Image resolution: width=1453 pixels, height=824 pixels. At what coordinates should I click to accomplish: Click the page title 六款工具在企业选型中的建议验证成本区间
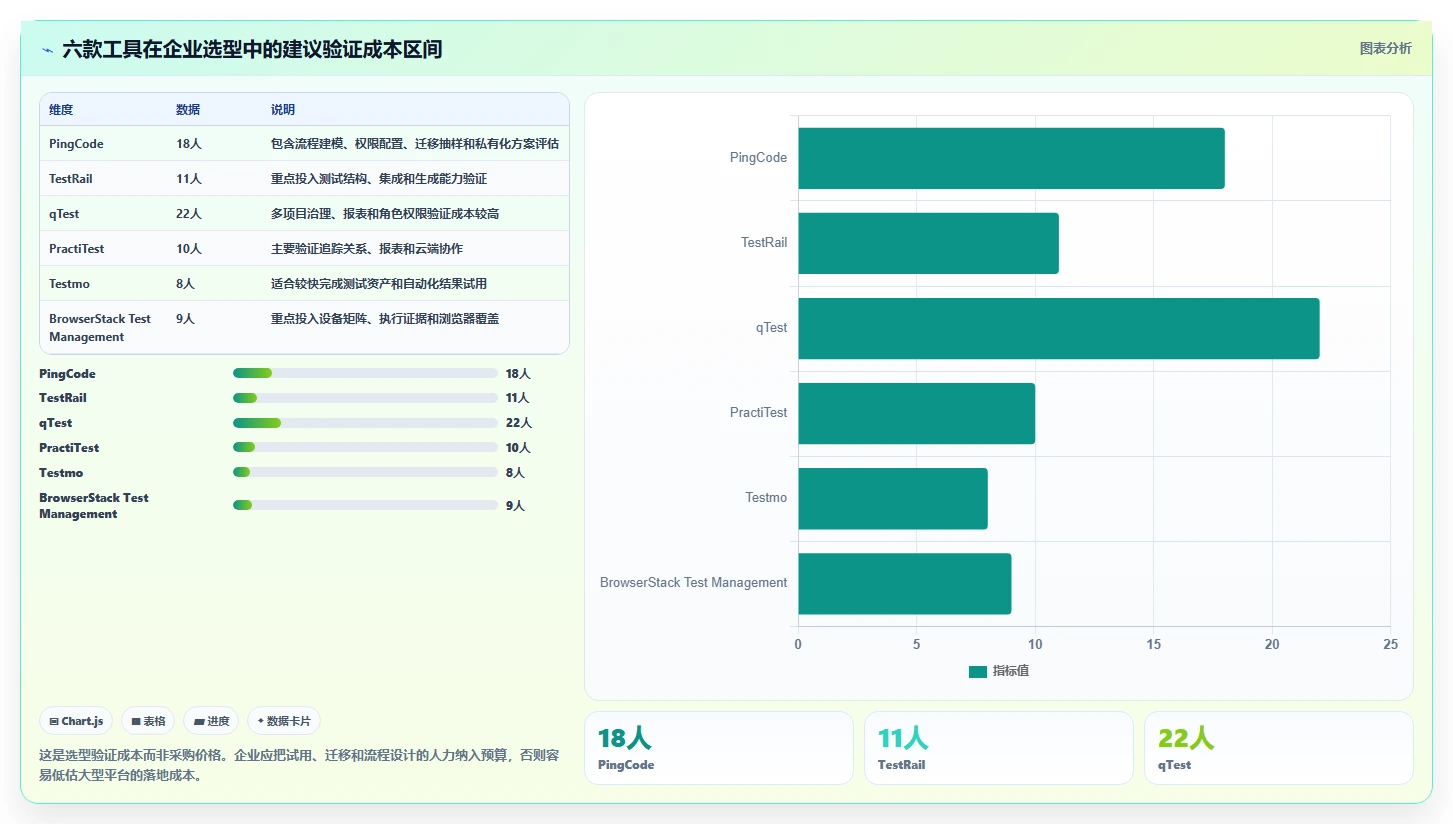(252, 49)
